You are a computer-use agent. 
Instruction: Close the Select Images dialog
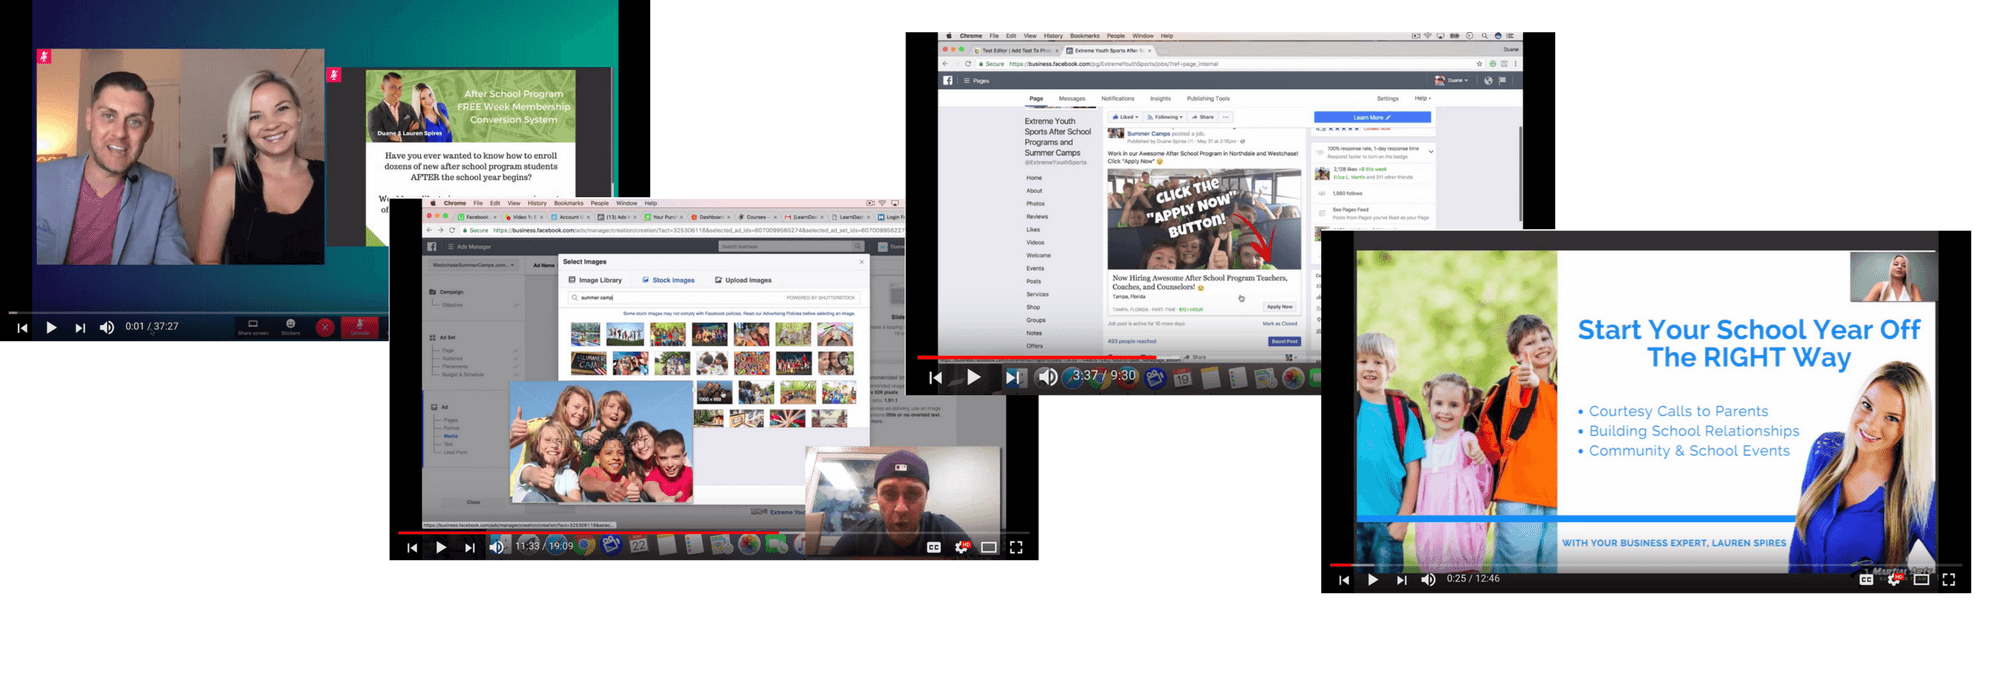coord(862,262)
